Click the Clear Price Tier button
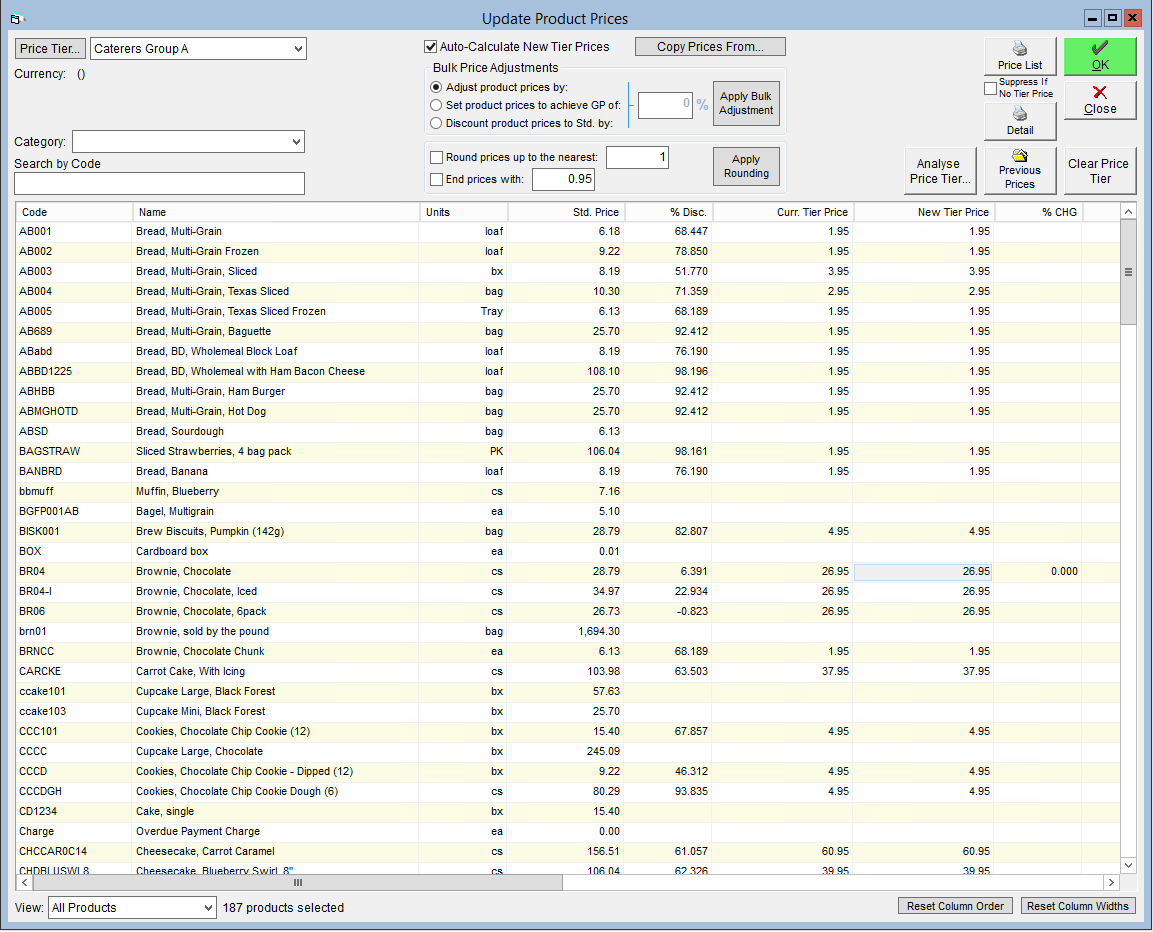Image resolution: width=1153 pixels, height=932 pixels. (x=1100, y=171)
